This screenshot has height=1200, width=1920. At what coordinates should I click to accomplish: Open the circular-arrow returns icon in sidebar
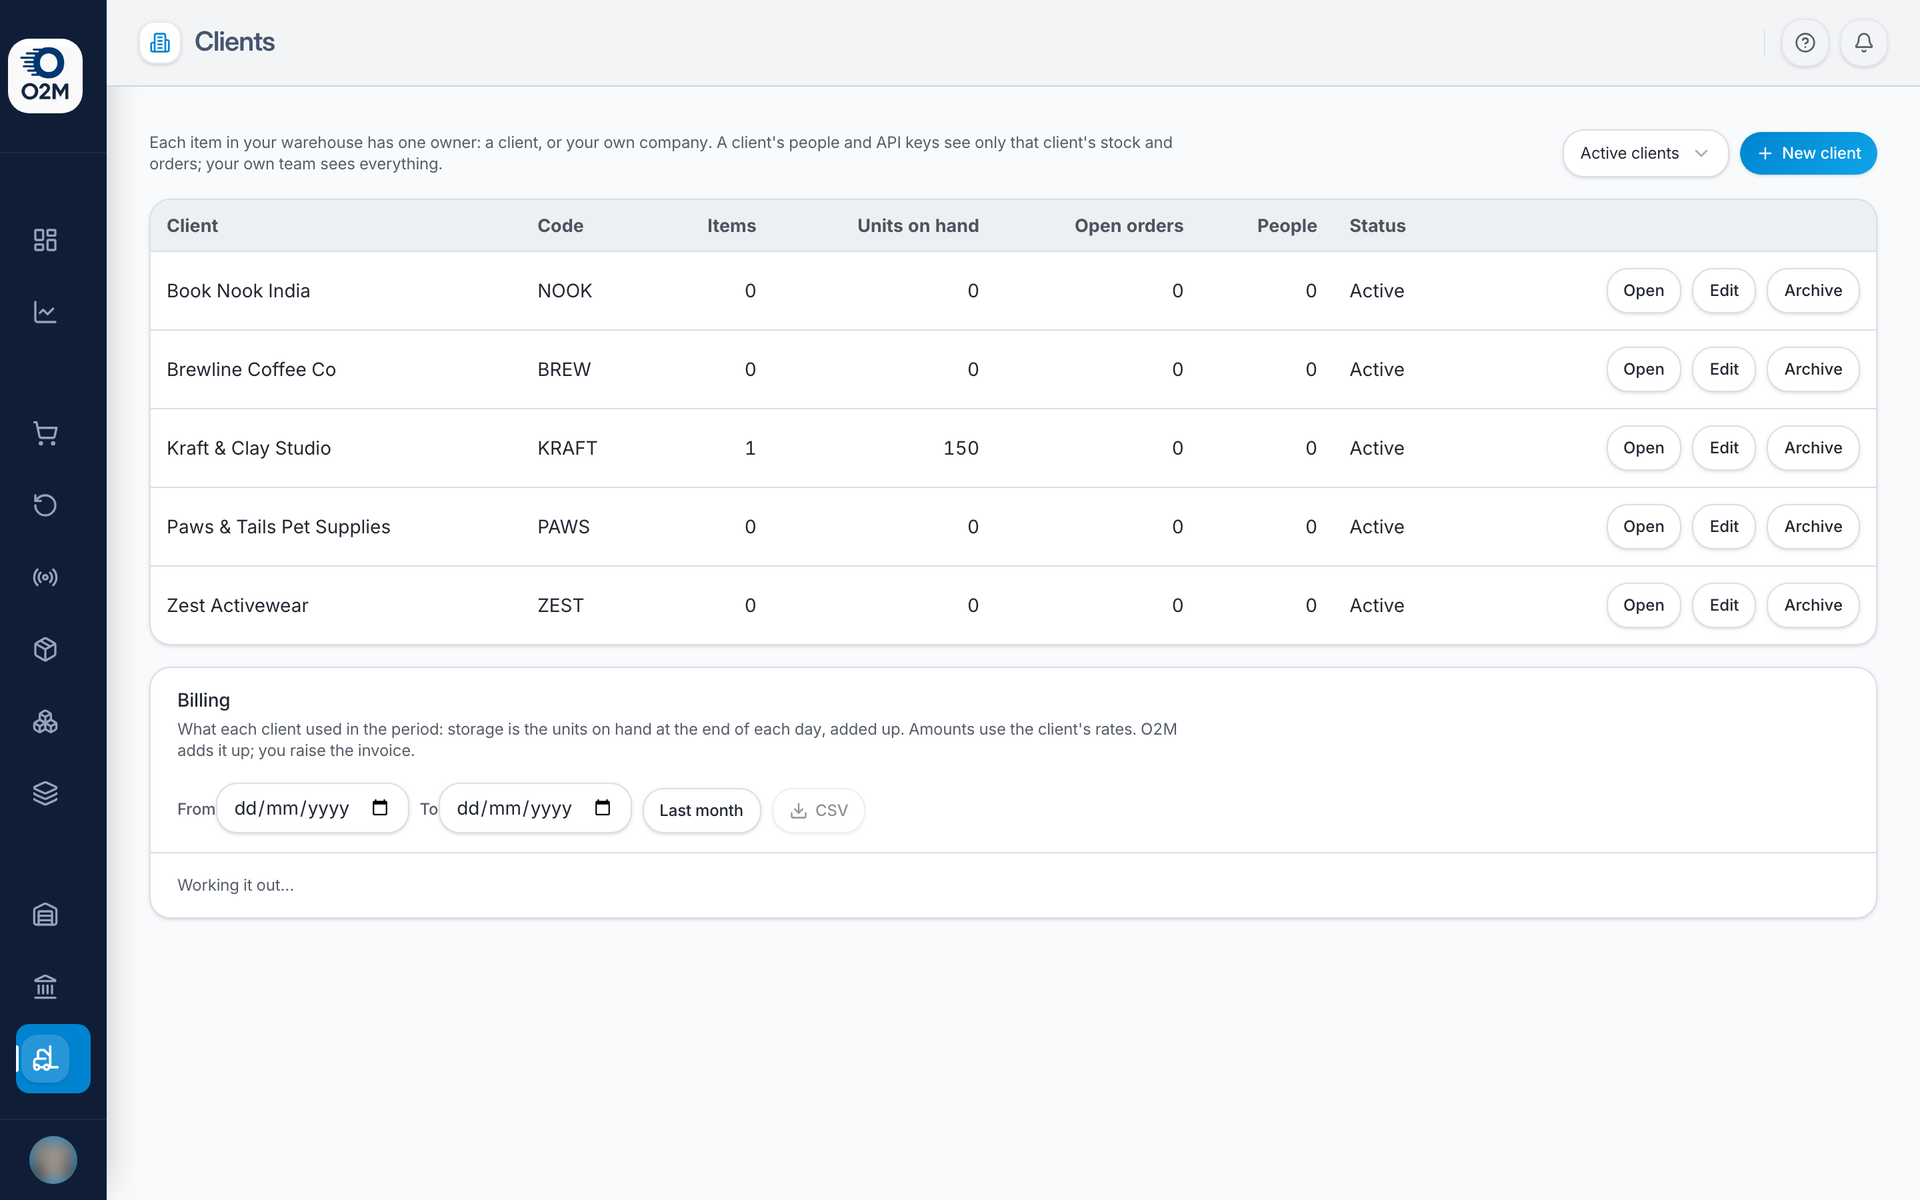click(45, 505)
